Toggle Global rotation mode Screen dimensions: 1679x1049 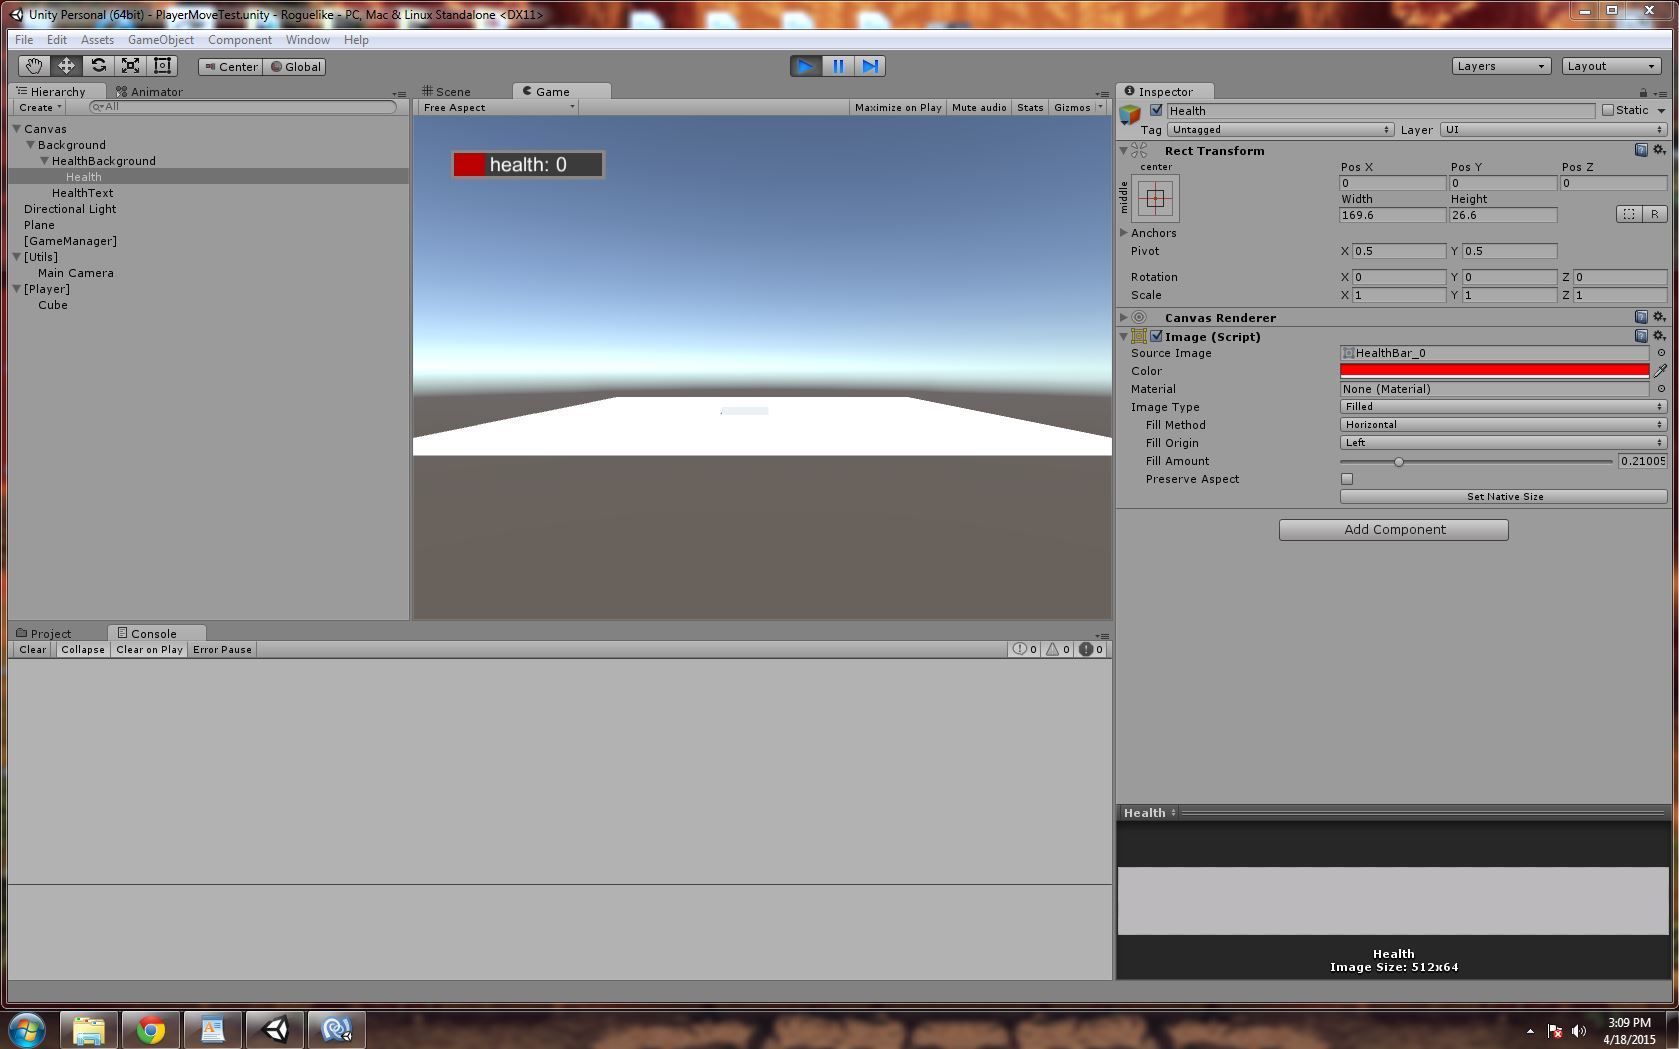295,67
